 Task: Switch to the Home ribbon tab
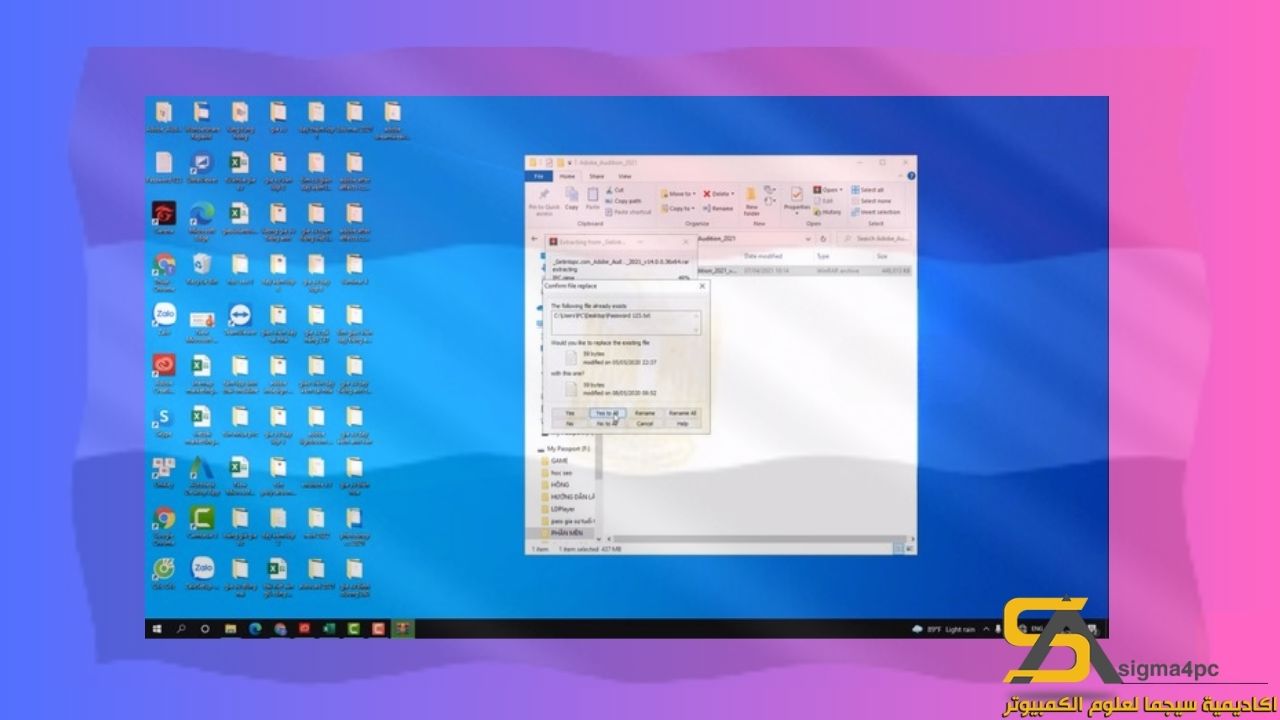pos(567,176)
